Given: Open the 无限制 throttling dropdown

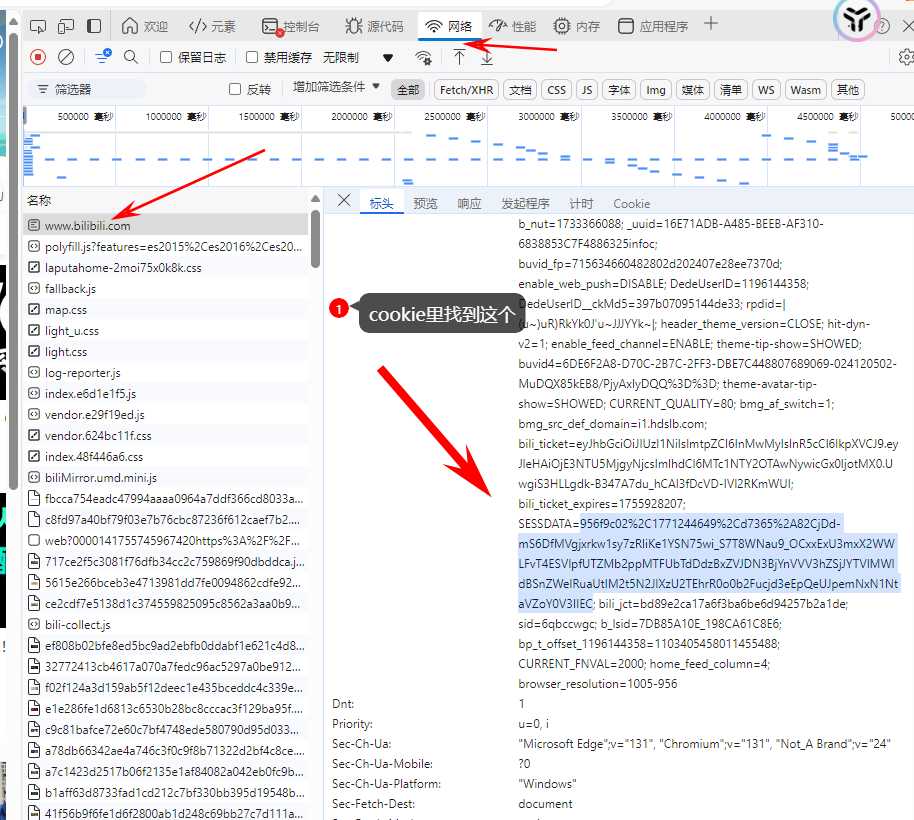Looking at the screenshot, I should [358, 57].
